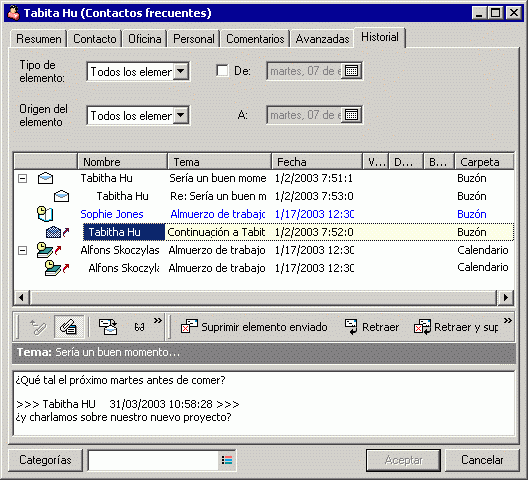Click the glasses preview toolbar icon
The width and height of the screenshot is (528, 480).
pos(139,327)
